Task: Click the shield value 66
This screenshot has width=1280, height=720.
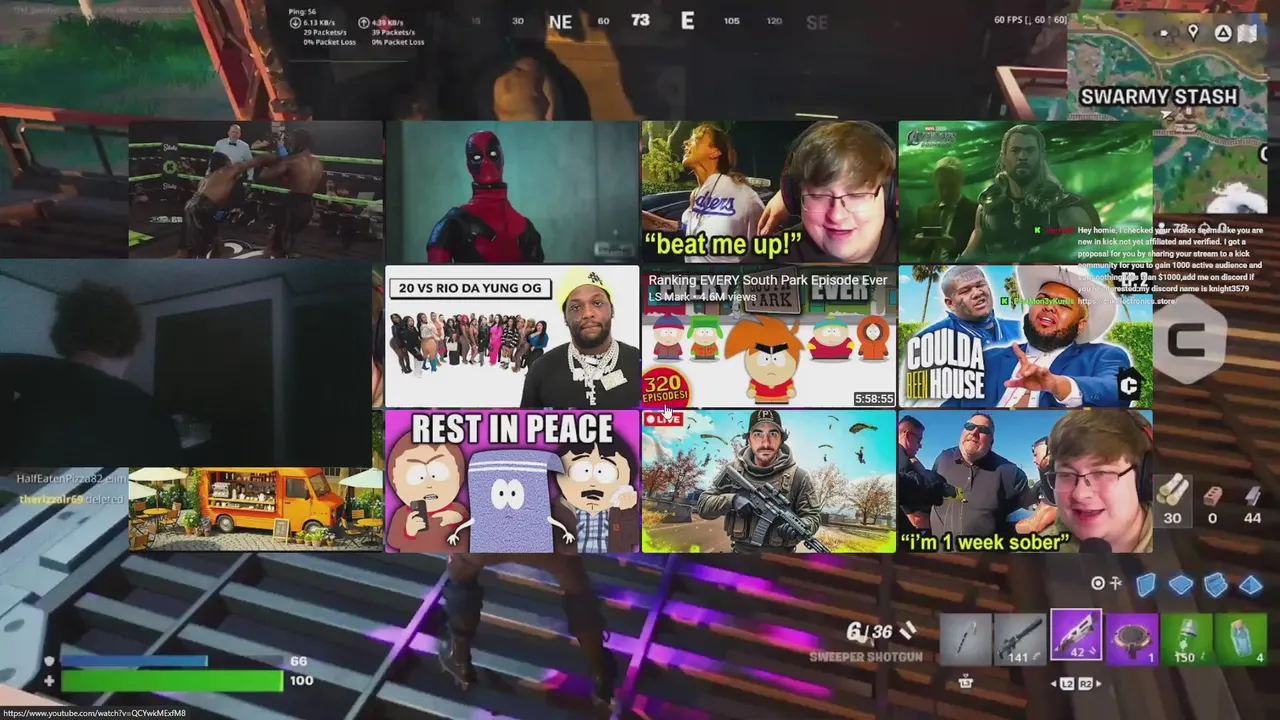Action: click(298, 661)
